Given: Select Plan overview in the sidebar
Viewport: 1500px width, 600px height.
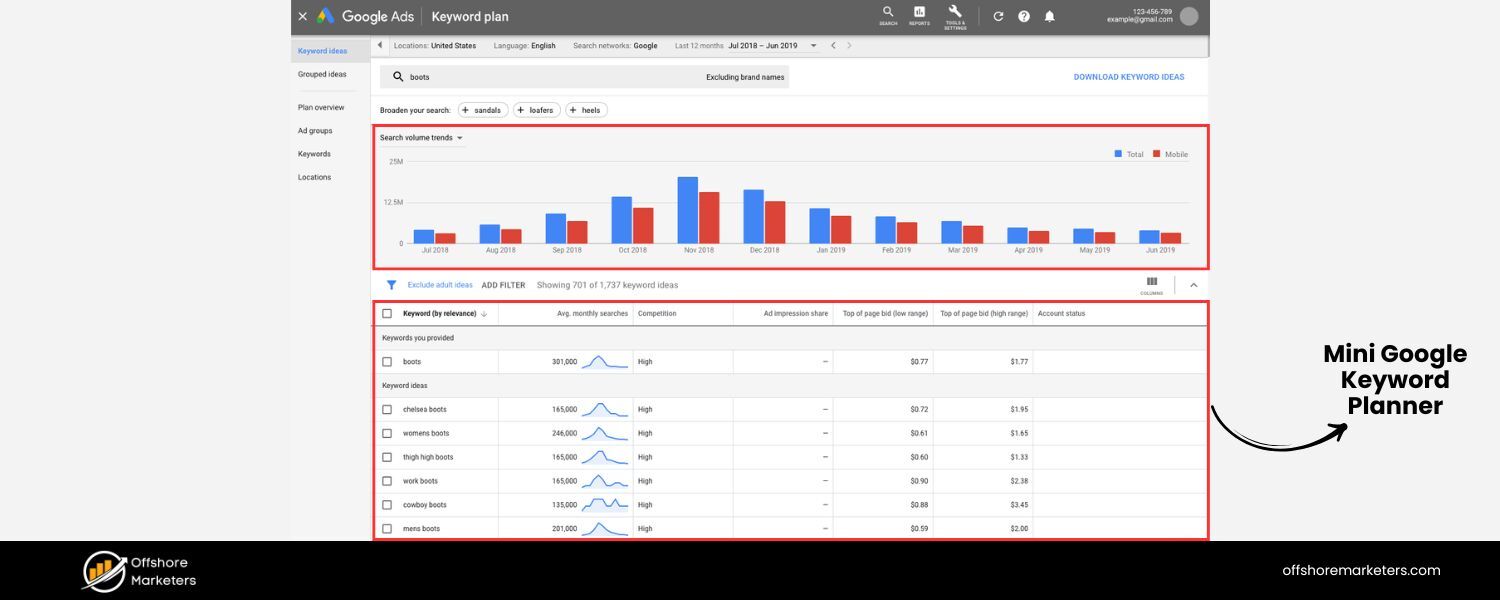Looking at the screenshot, I should coord(321,107).
